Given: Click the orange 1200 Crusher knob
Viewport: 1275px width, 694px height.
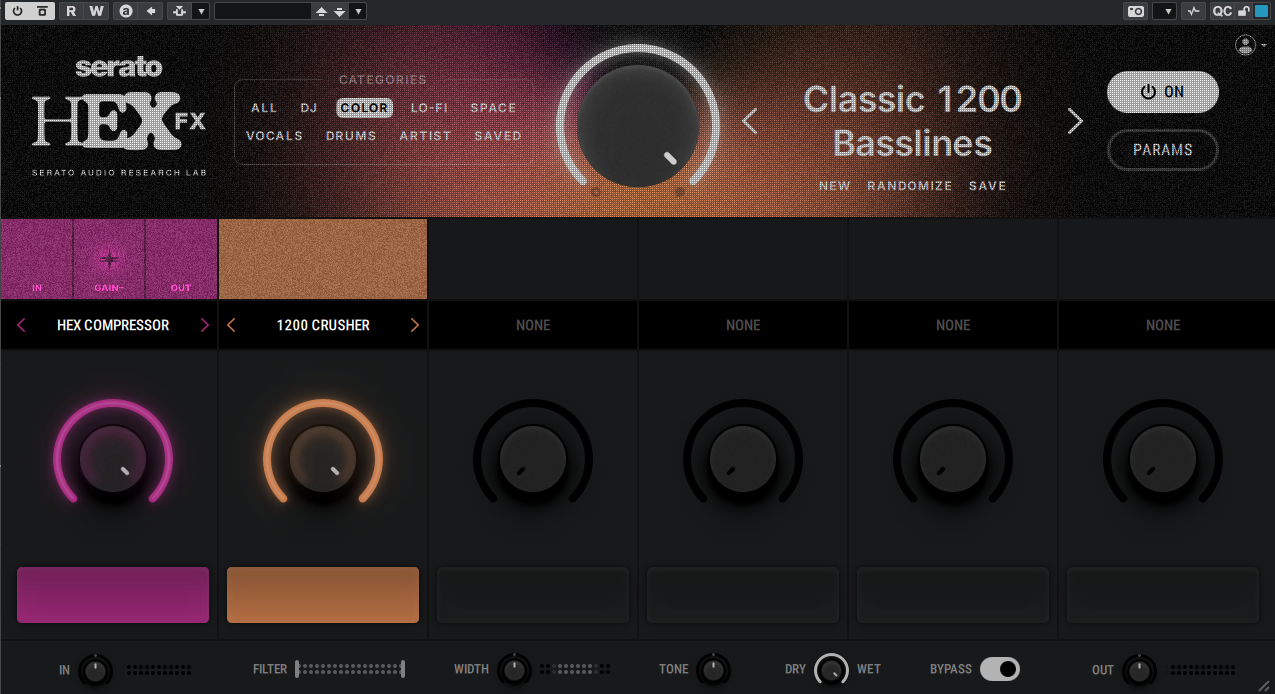Looking at the screenshot, I should 323,458.
